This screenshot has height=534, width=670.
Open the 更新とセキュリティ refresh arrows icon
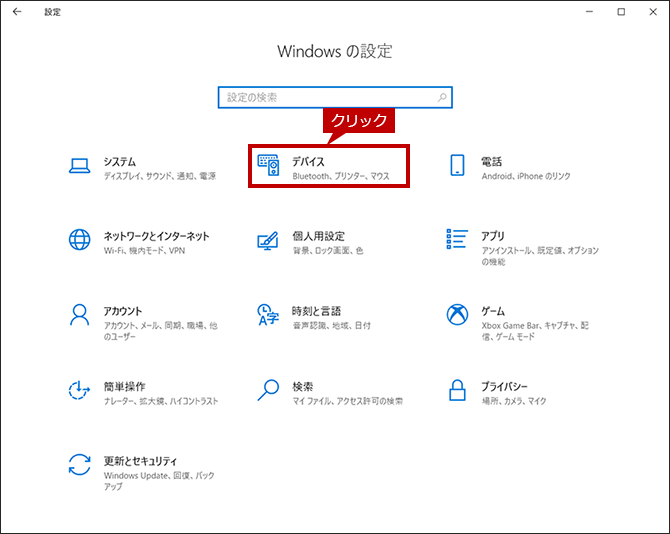tap(79, 465)
